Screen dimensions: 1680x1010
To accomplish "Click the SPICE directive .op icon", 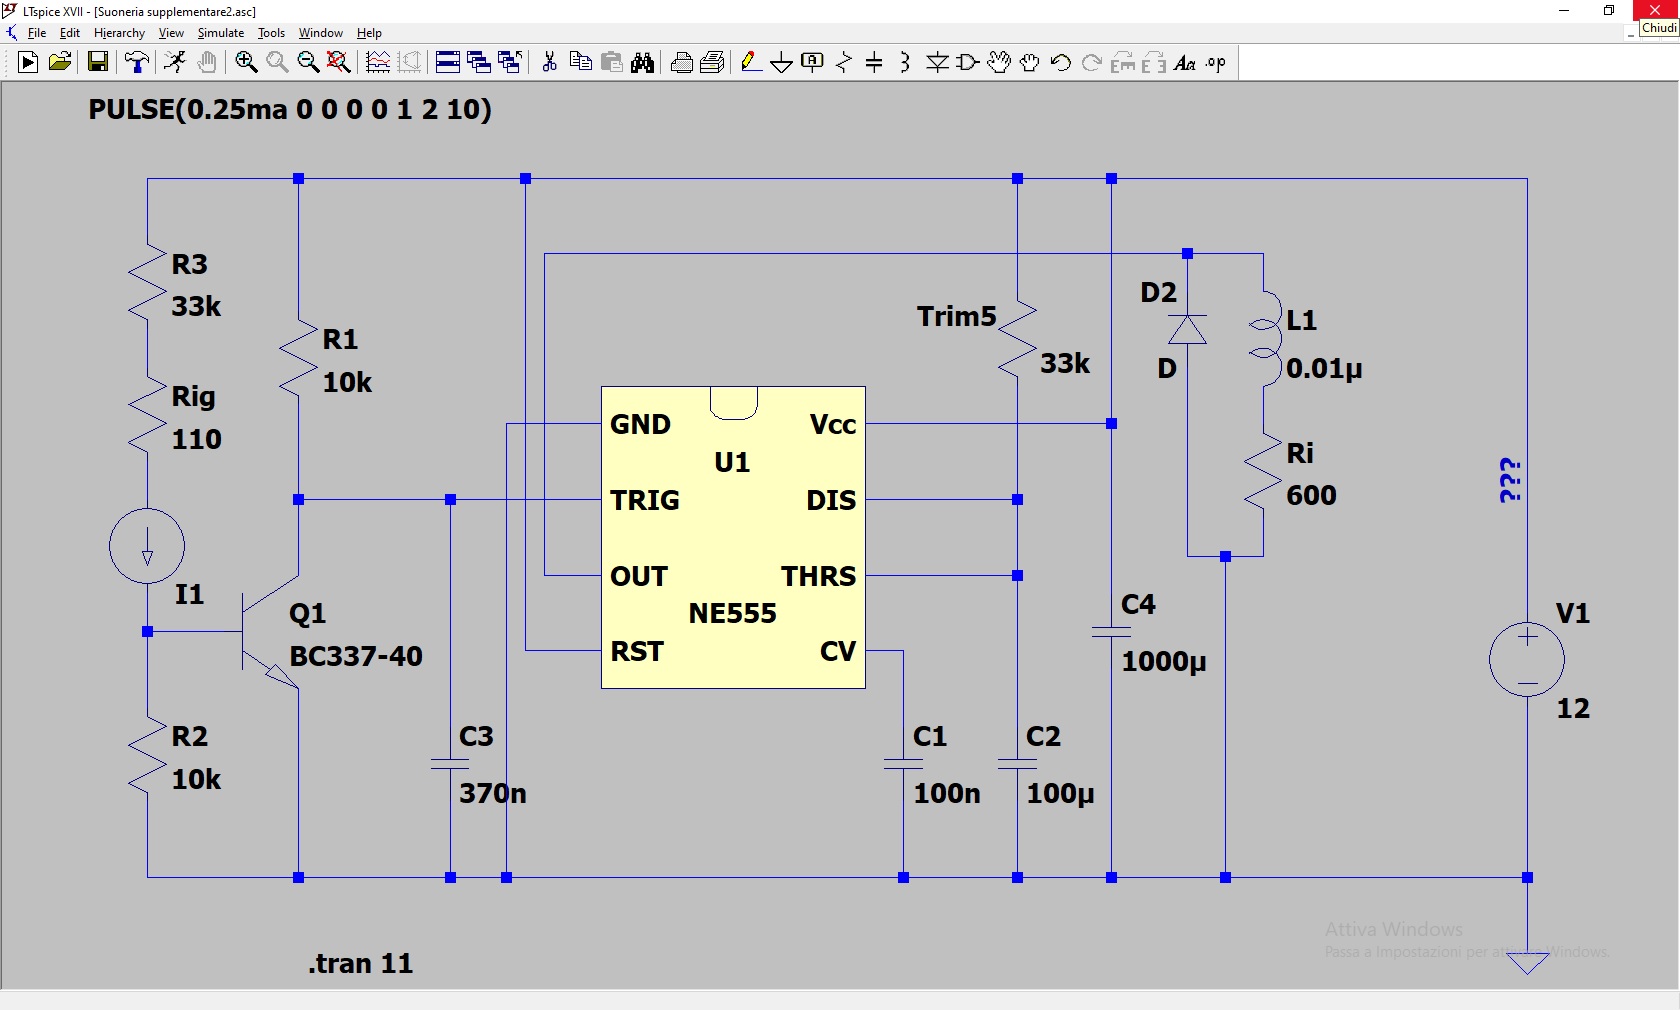I will pyautogui.click(x=1216, y=63).
